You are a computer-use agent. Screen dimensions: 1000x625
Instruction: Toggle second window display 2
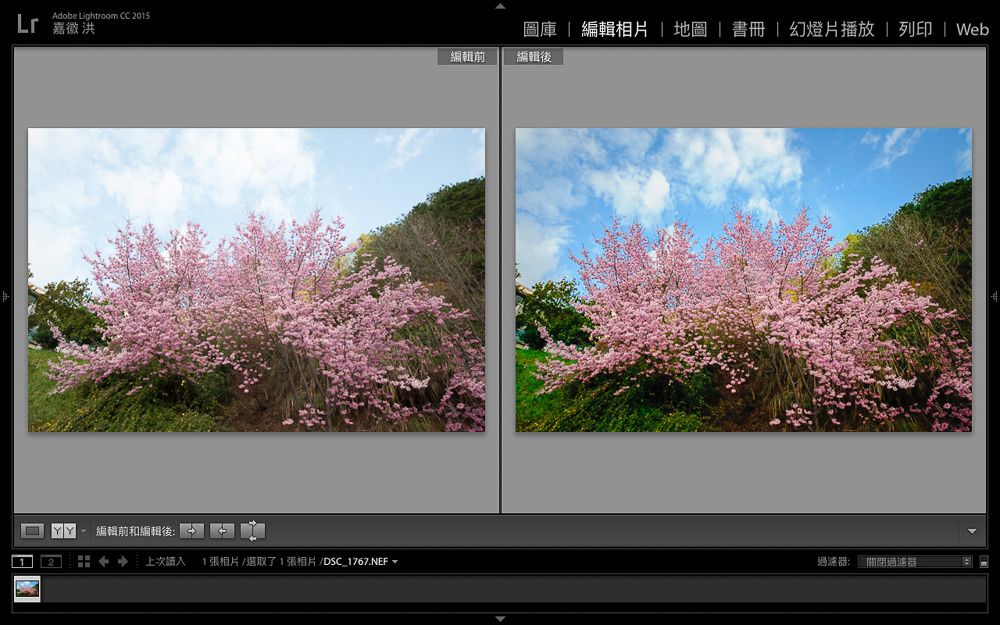51,562
